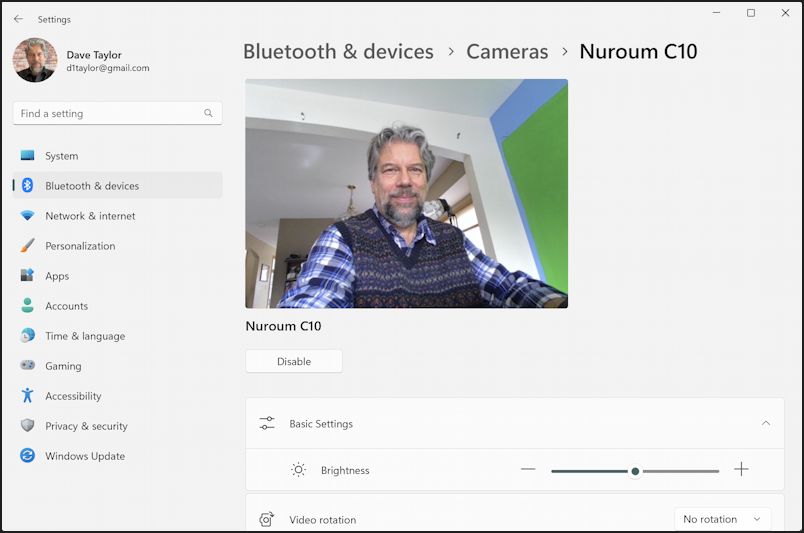Image resolution: width=804 pixels, height=533 pixels.
Task: Click the Video rotation label text
Action: click(x=323, y=520)
